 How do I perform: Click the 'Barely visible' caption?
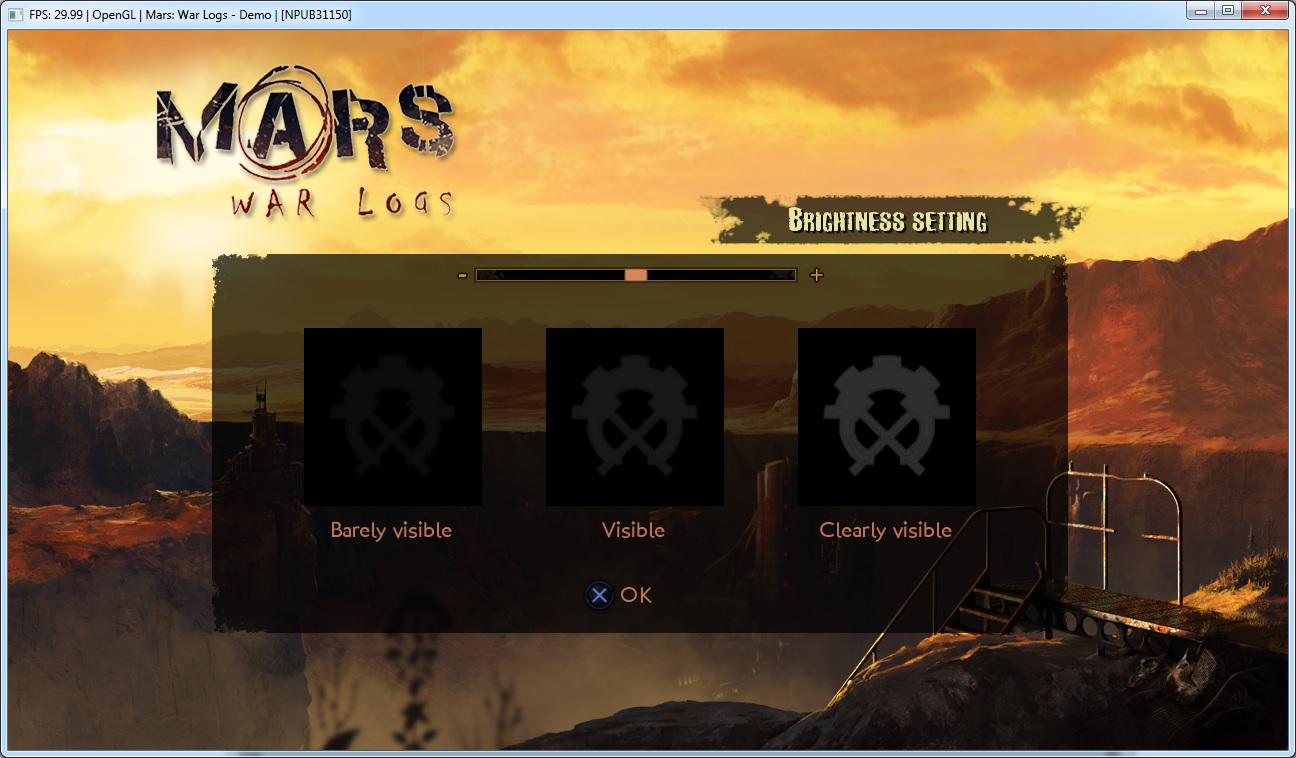pos(391,531)
